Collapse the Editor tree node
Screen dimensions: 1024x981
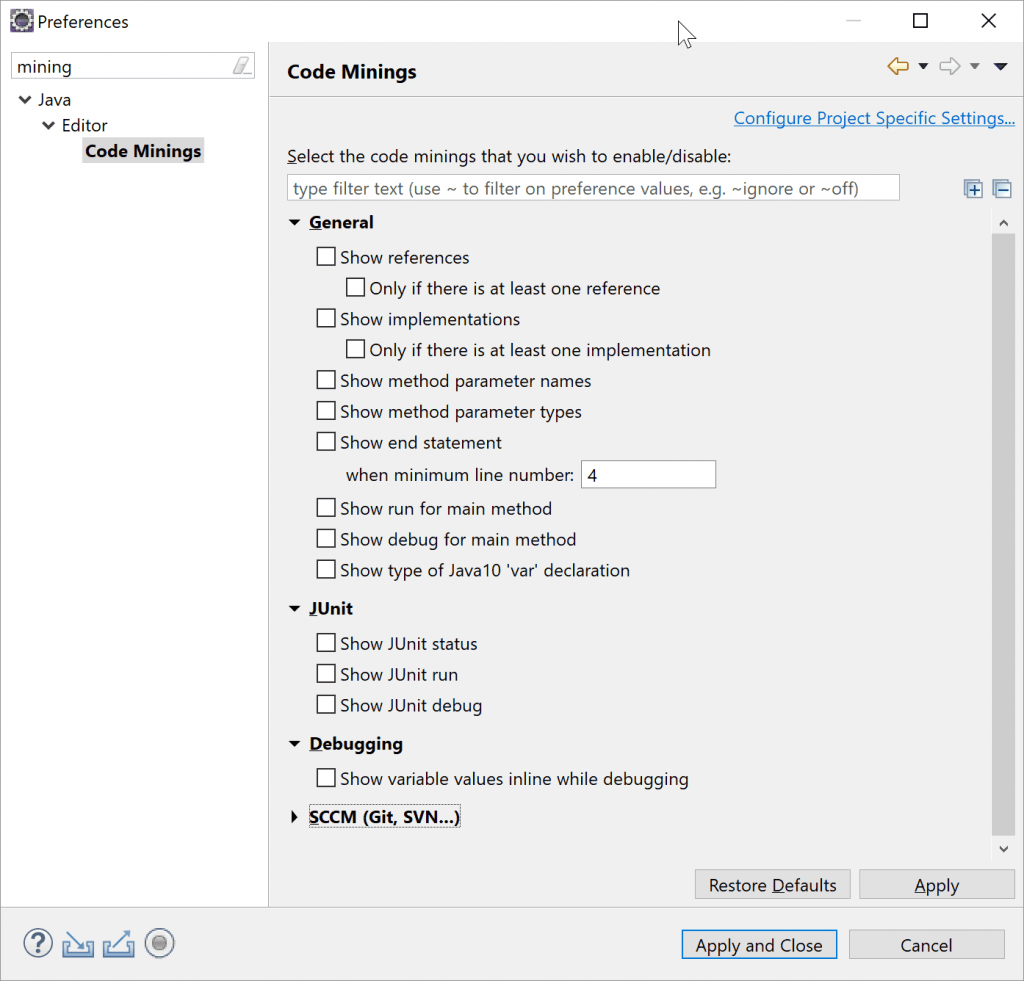[x=48, y=125]
